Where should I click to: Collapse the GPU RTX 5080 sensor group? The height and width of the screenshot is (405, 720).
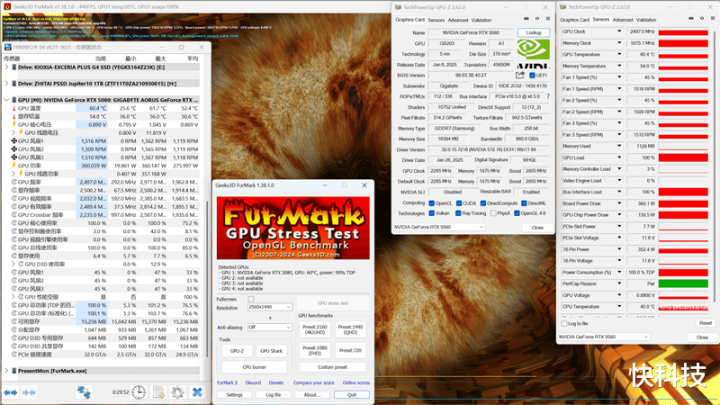point(6,100)
